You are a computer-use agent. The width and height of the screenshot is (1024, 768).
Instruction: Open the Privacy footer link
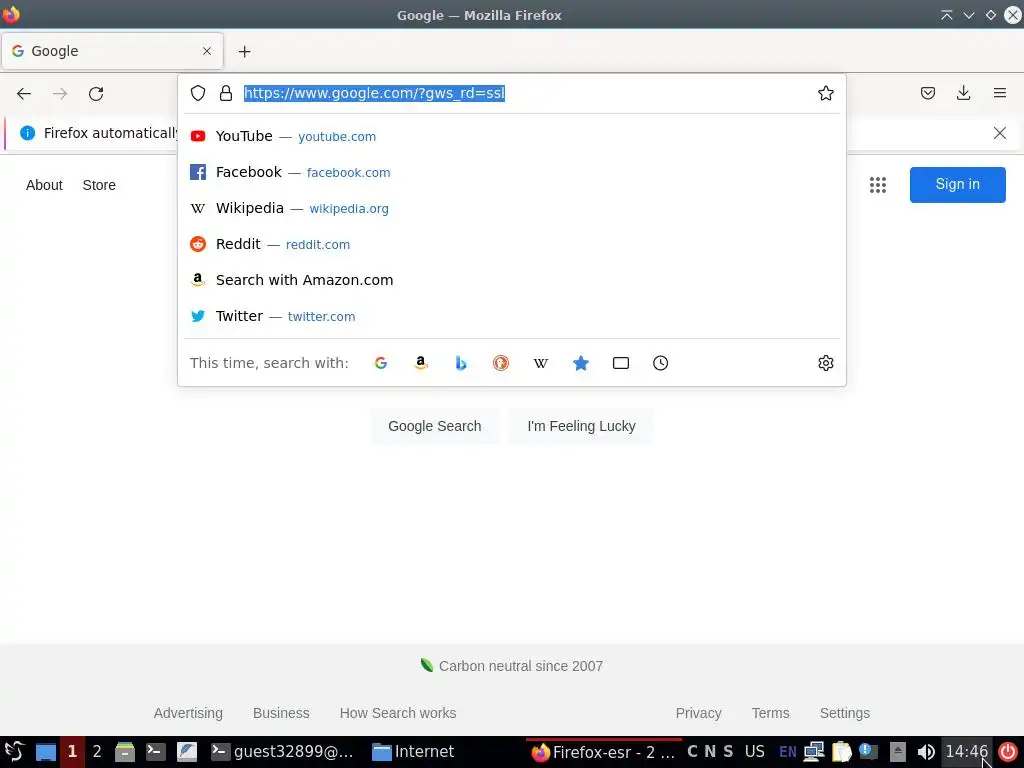click(x=698, y=713)
